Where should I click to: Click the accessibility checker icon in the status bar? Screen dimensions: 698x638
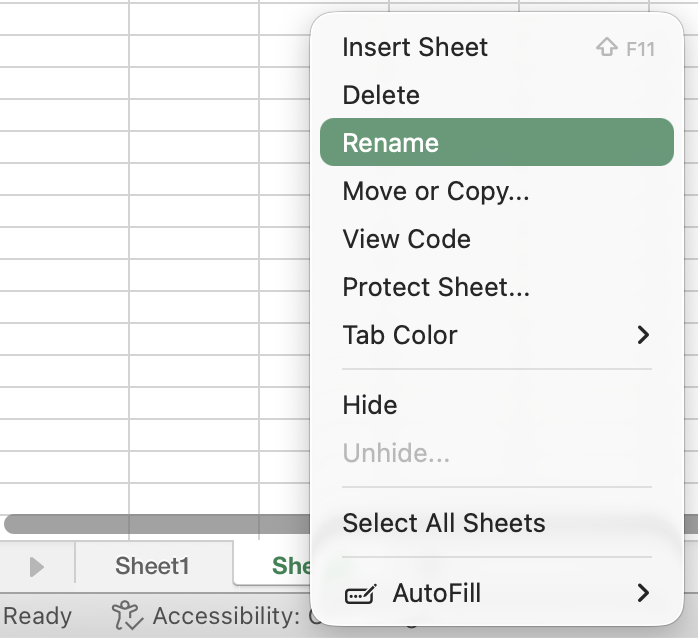(125, 615)
